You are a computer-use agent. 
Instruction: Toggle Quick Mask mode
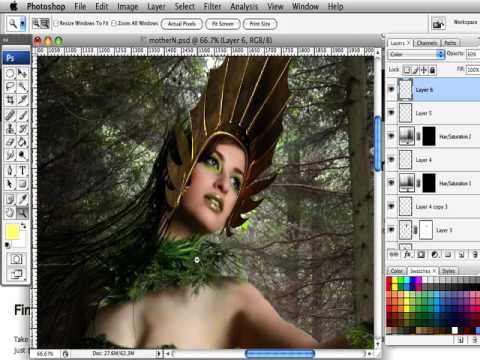tap(16, 259)
